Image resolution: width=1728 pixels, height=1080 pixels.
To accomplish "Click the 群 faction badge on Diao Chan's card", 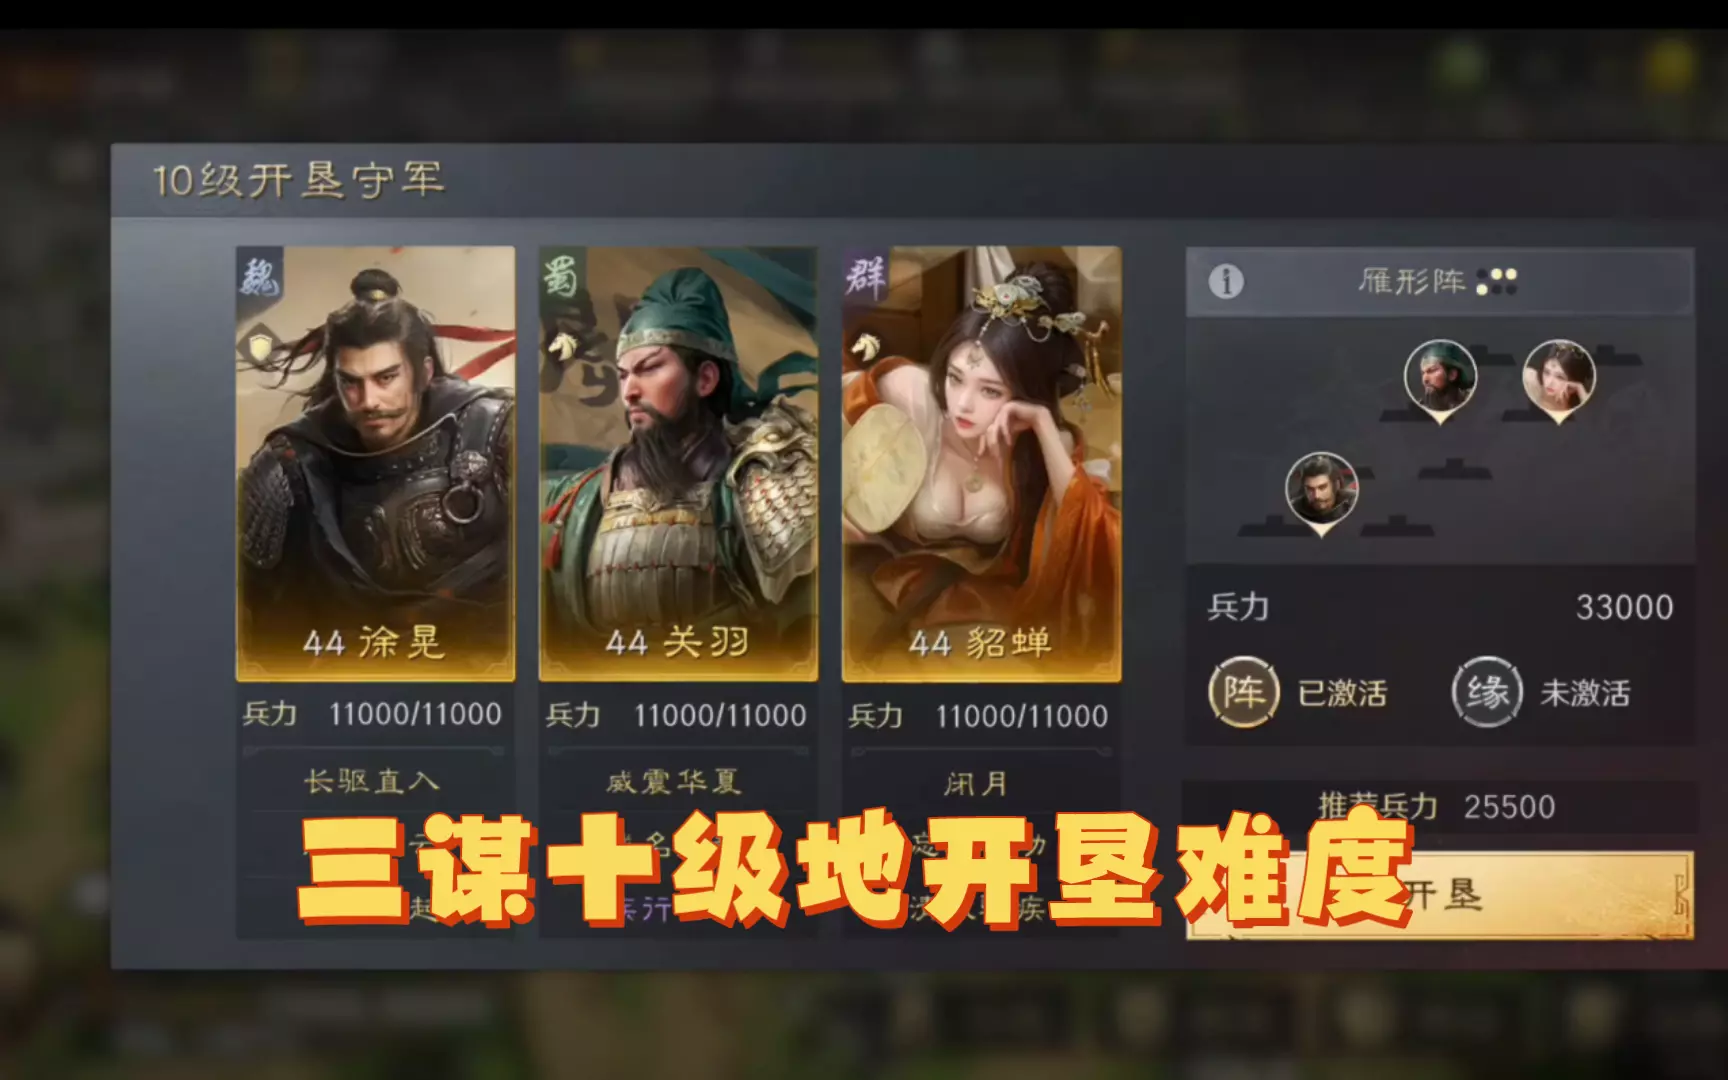I will point(864,274).
